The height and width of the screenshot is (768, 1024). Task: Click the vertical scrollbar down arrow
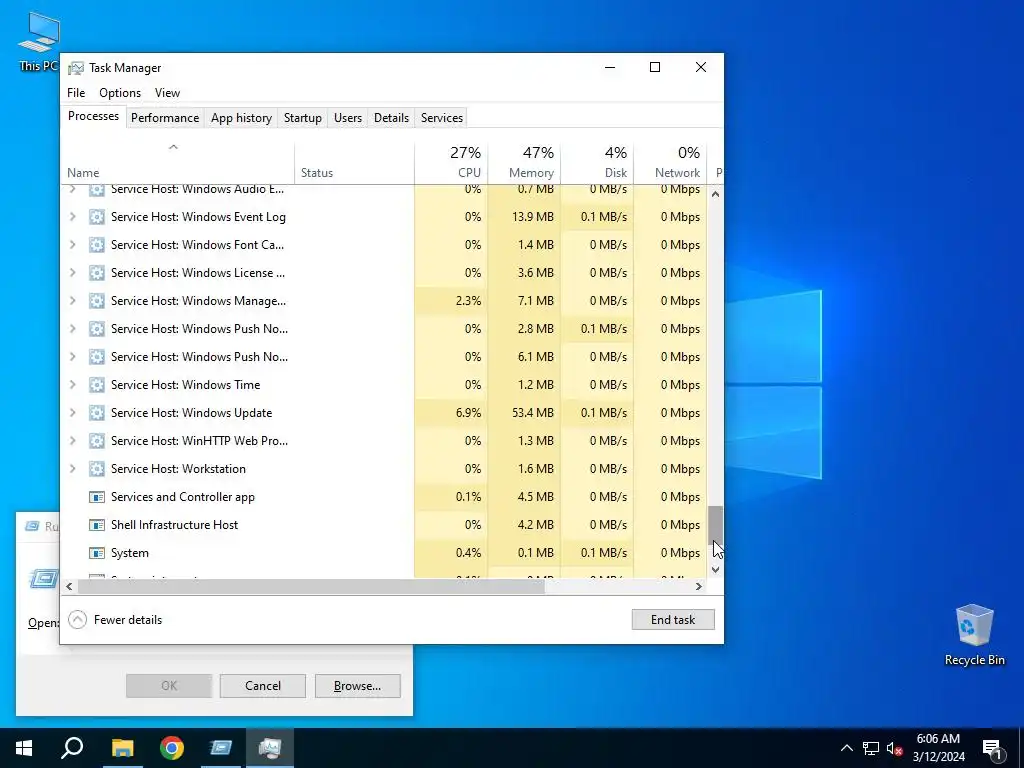click(716, 569)
